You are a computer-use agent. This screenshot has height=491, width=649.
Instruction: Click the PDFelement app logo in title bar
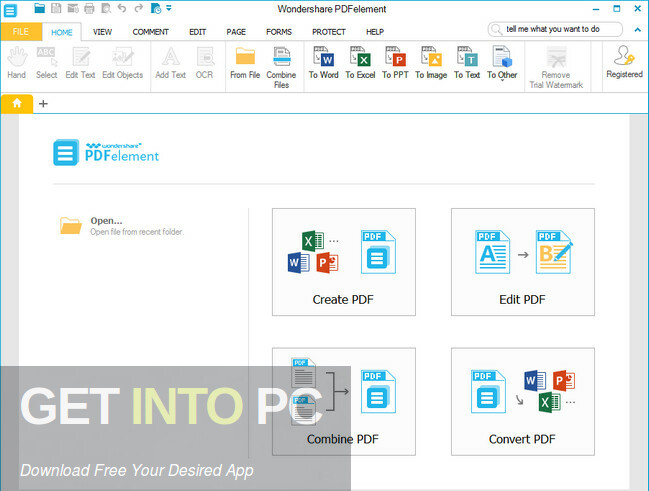[10, 10]
